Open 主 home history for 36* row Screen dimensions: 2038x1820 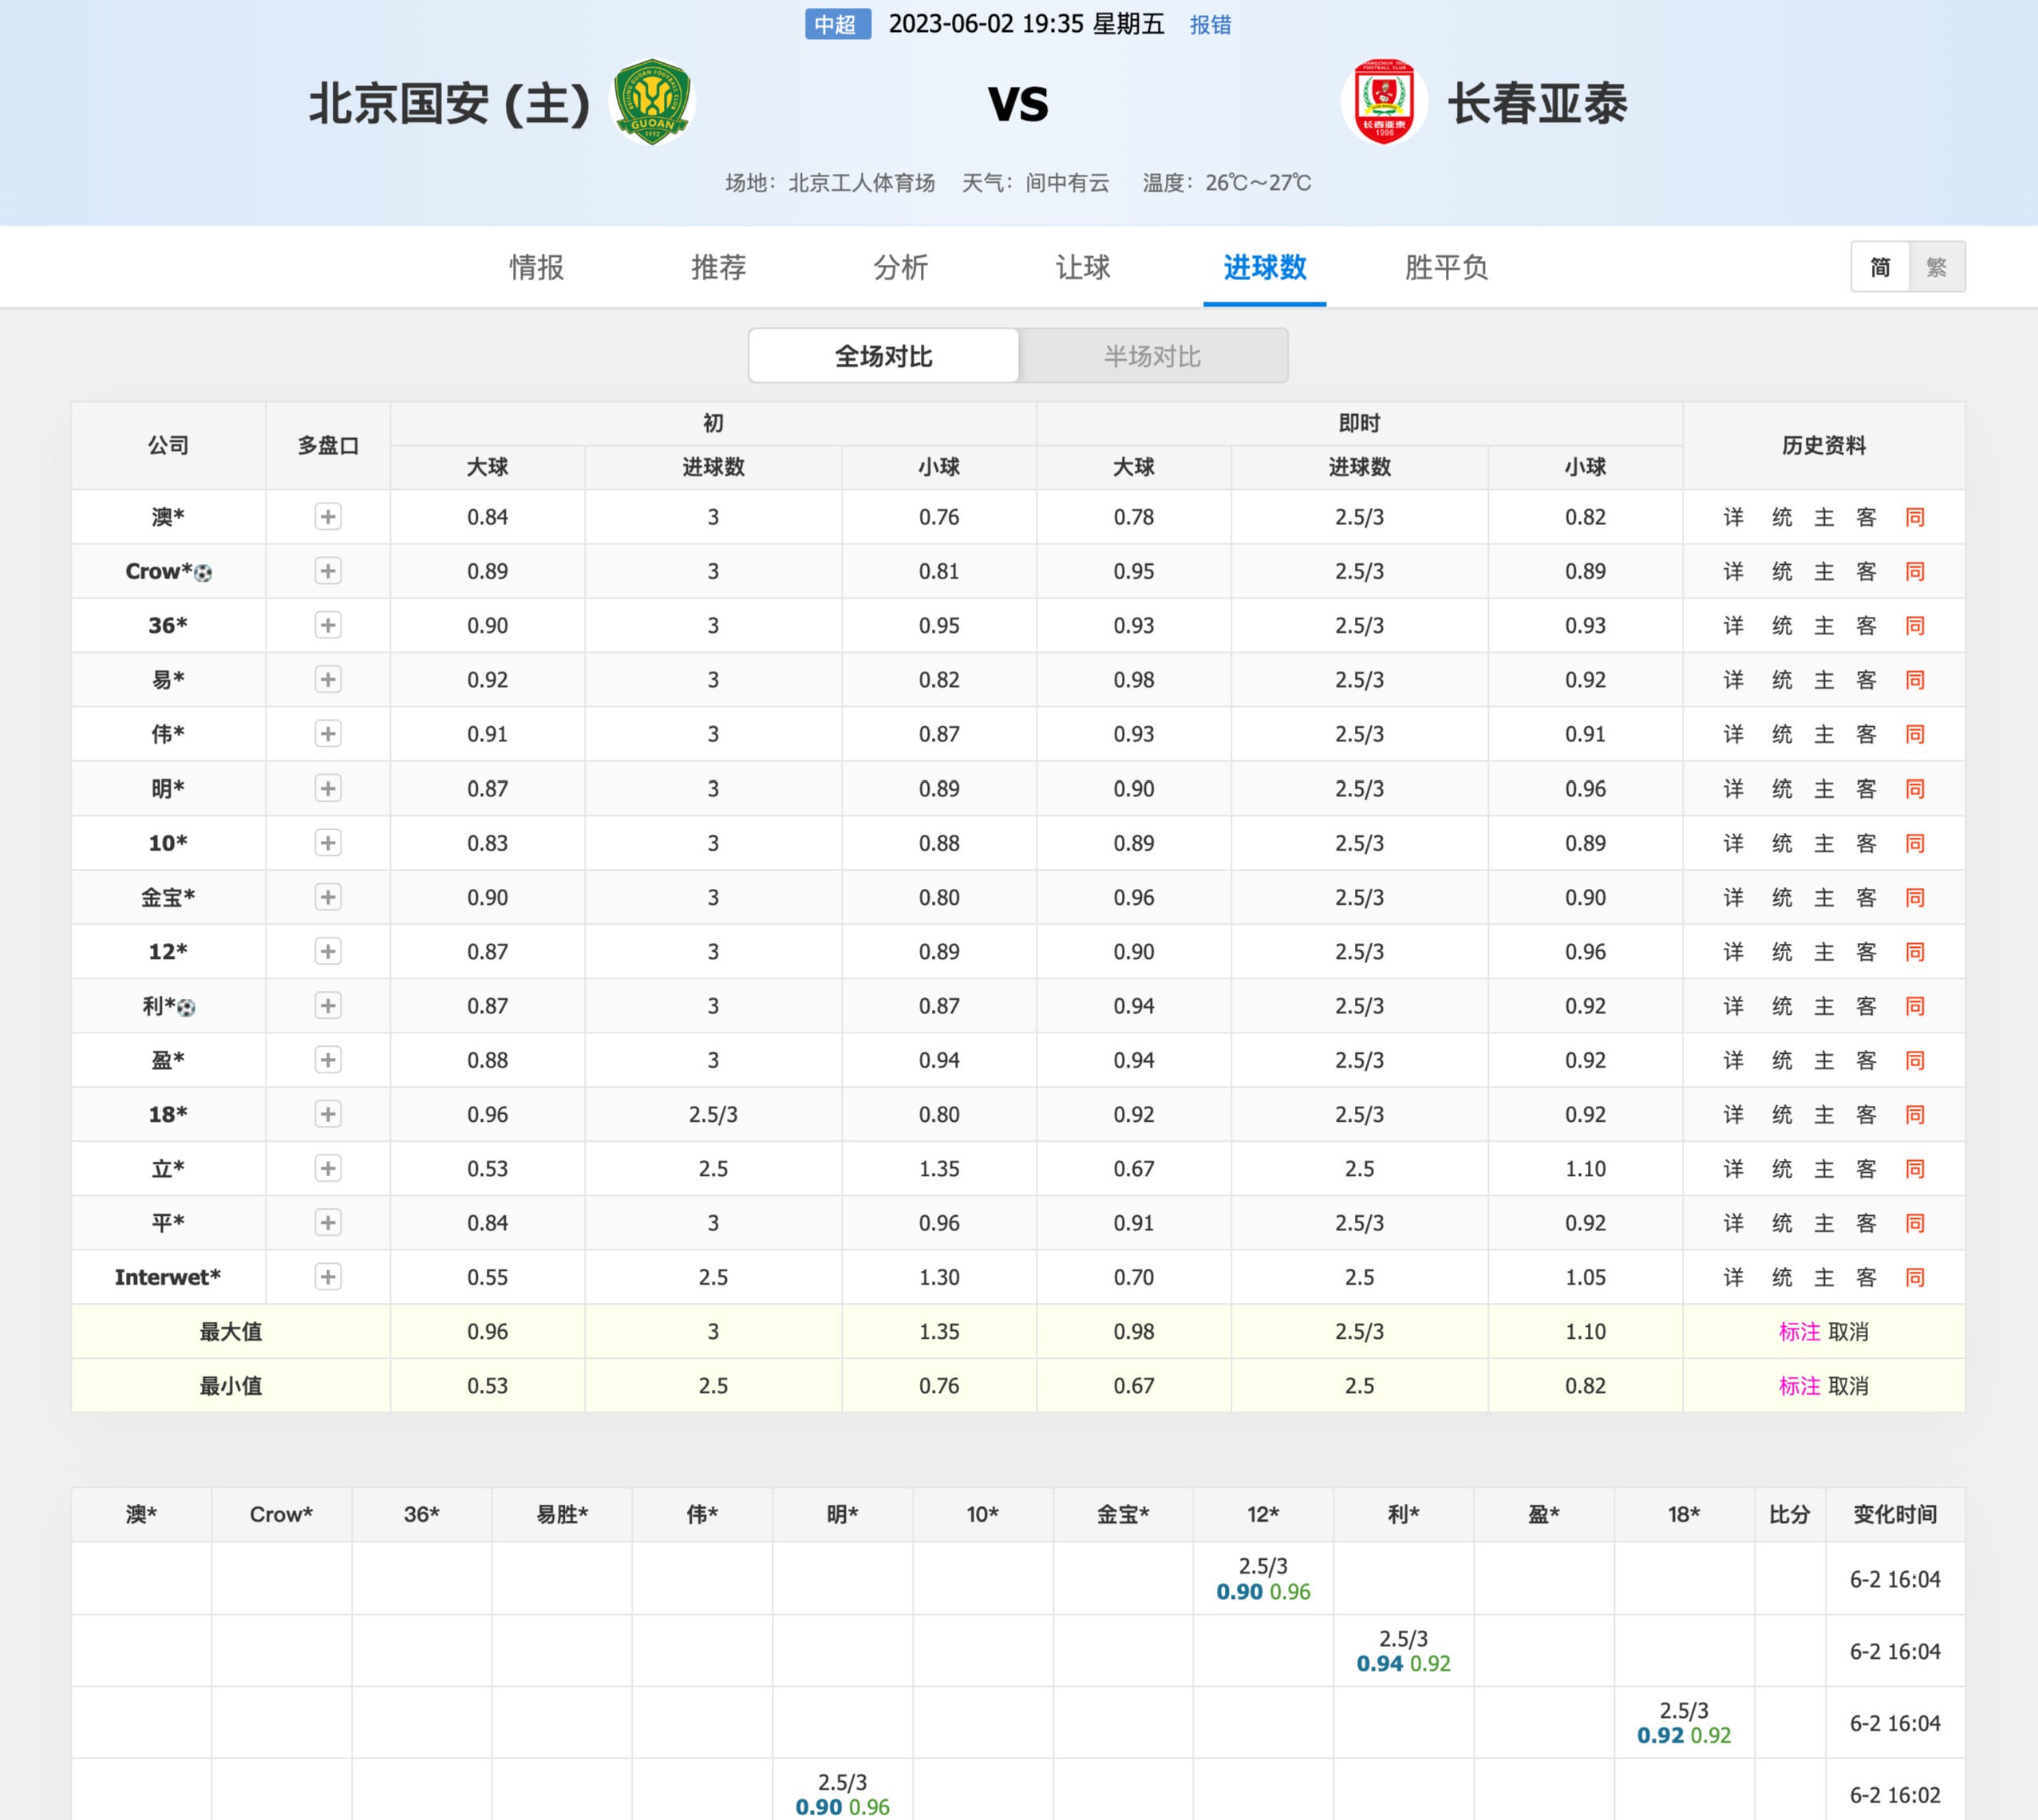(1824, 625)
